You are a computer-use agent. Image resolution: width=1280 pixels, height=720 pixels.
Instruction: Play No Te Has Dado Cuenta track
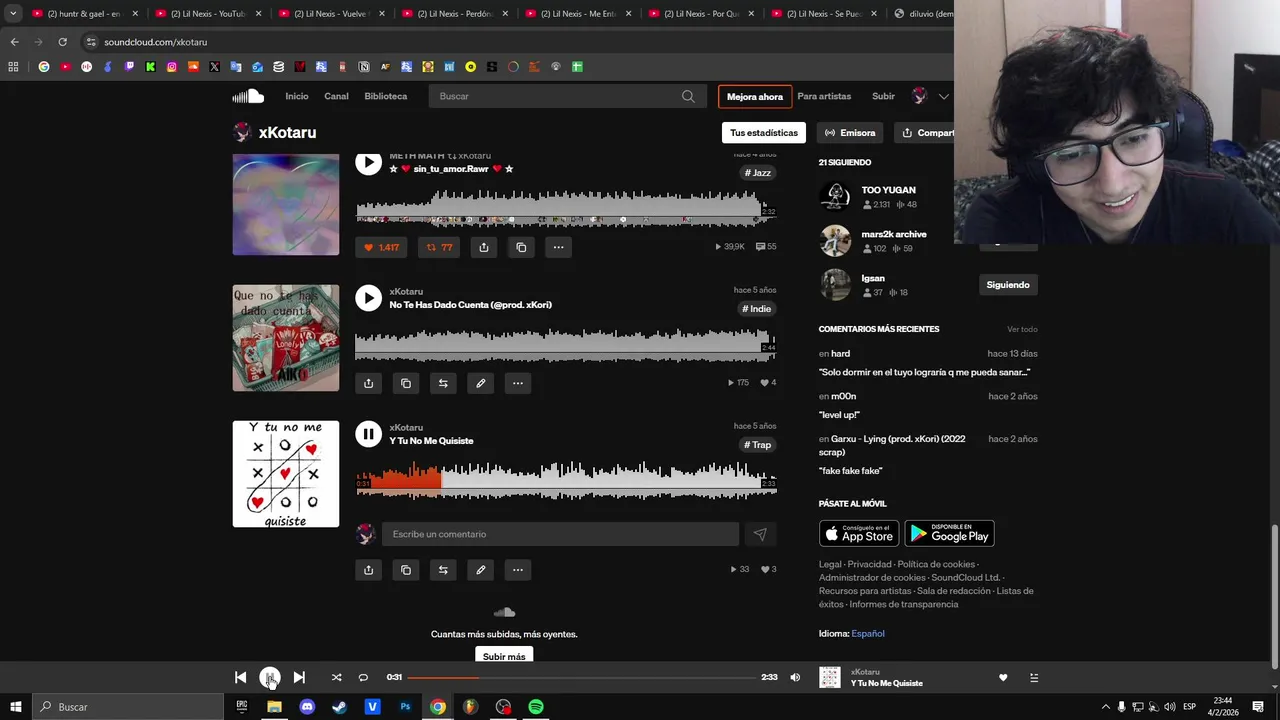pyautogui.click(x=369, y=298)
